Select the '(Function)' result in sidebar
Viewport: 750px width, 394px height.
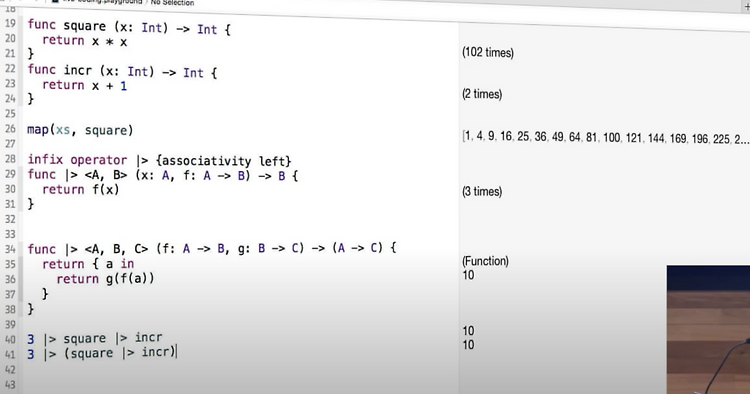(485, 261)
